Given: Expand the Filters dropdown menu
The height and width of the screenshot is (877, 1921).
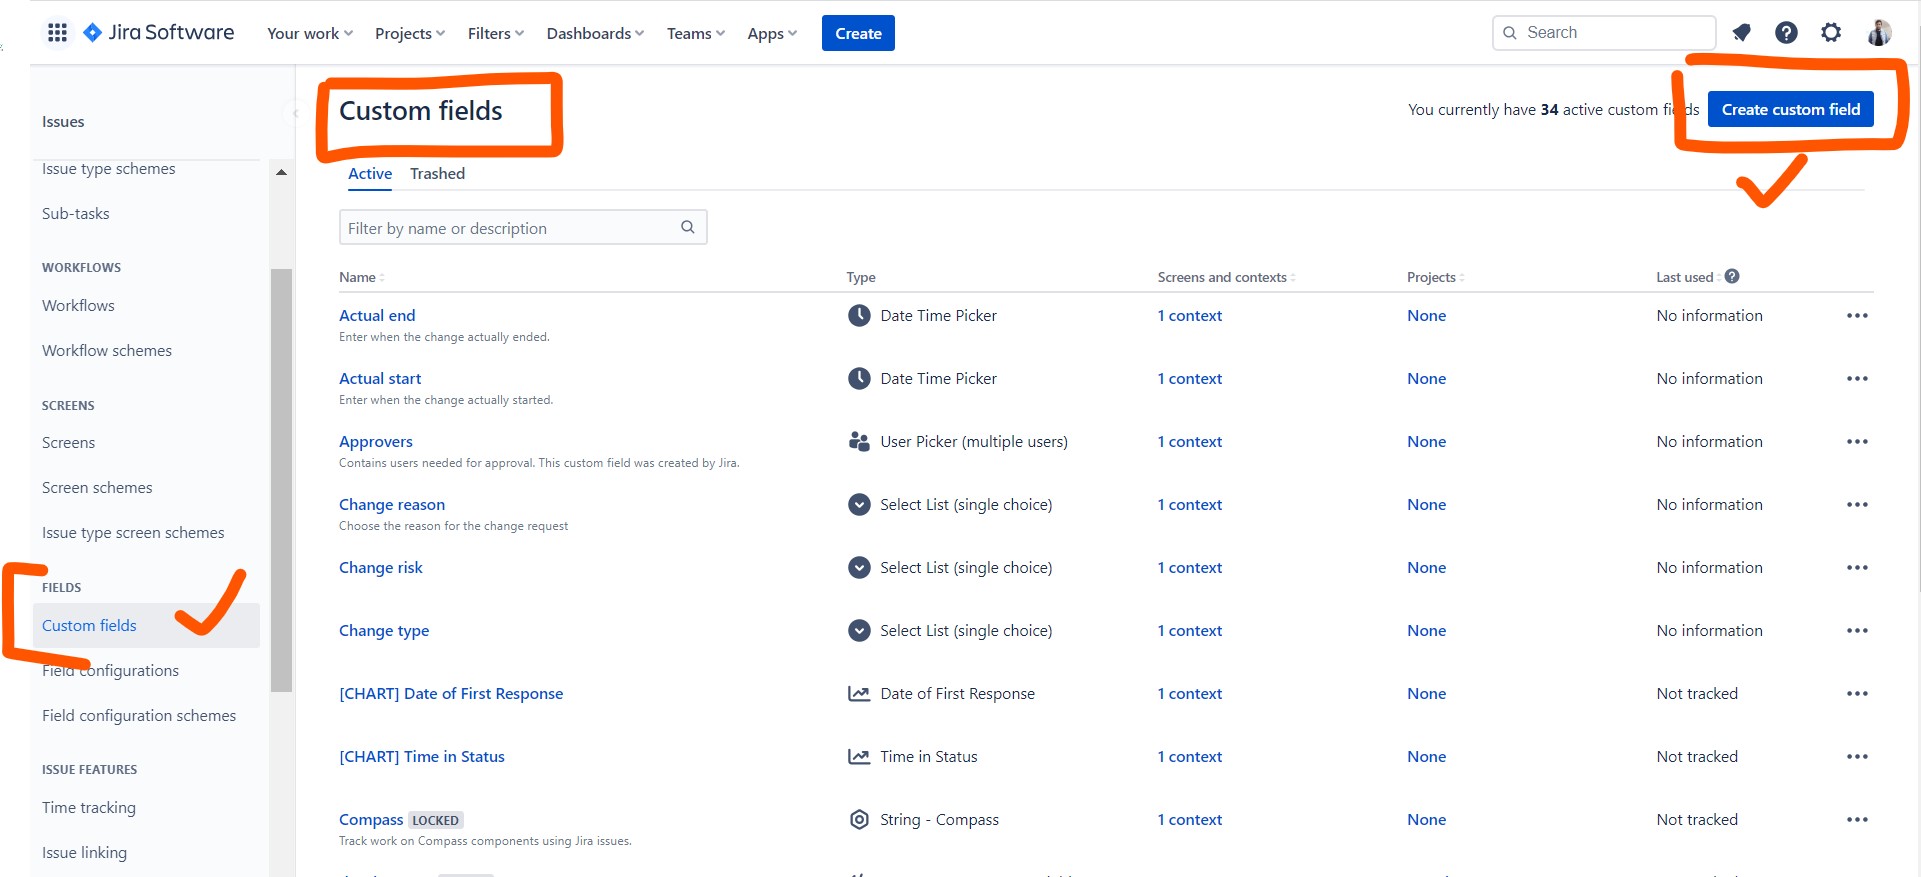Looking at the screenshot, I should pyautogui.click(x=495, y=34).
